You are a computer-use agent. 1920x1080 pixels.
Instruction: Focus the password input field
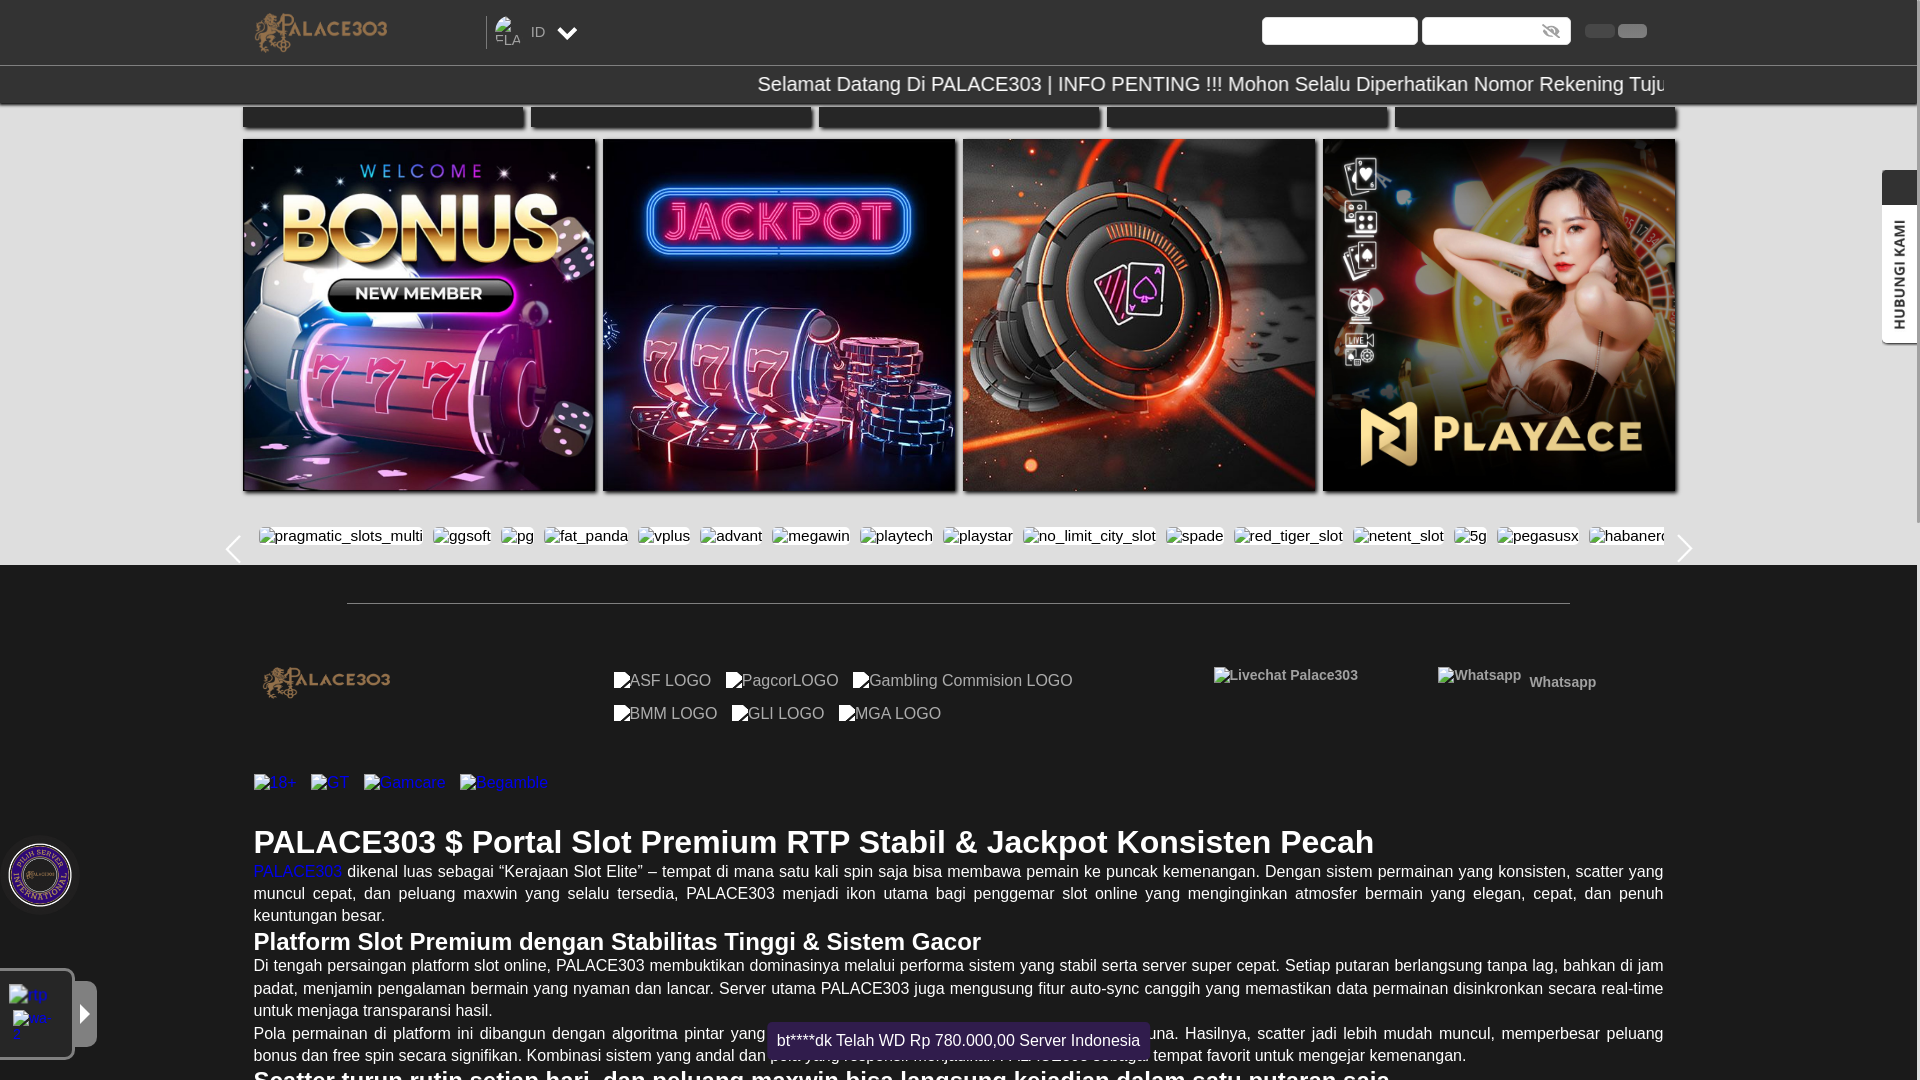pyautogui.click(x=1496, y=31)
